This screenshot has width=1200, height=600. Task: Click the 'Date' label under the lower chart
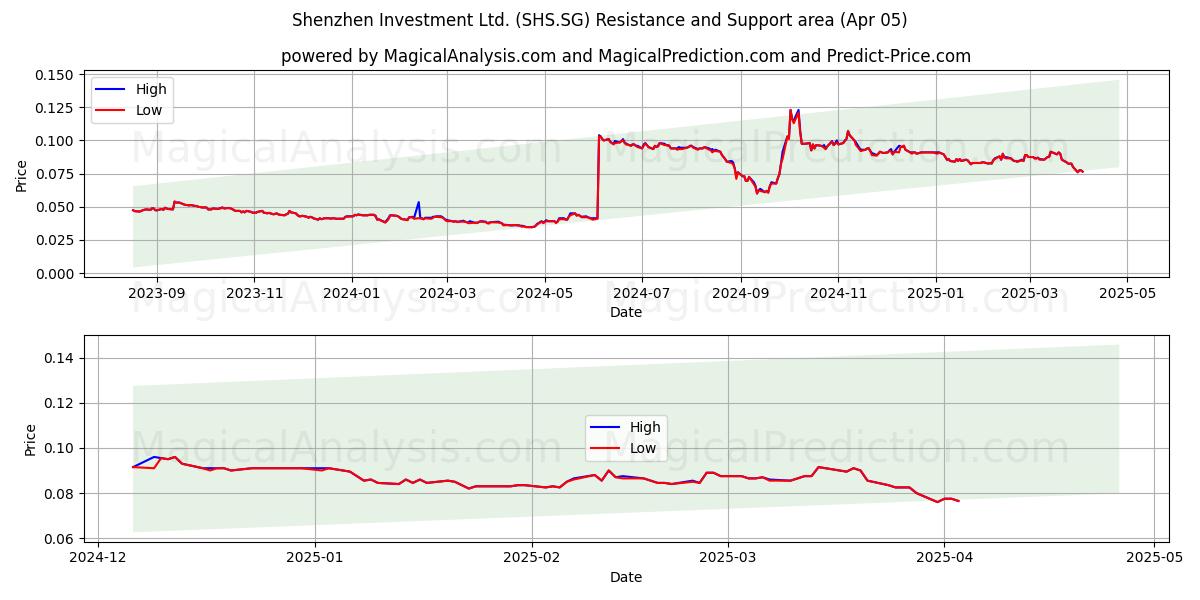point(626,577)
